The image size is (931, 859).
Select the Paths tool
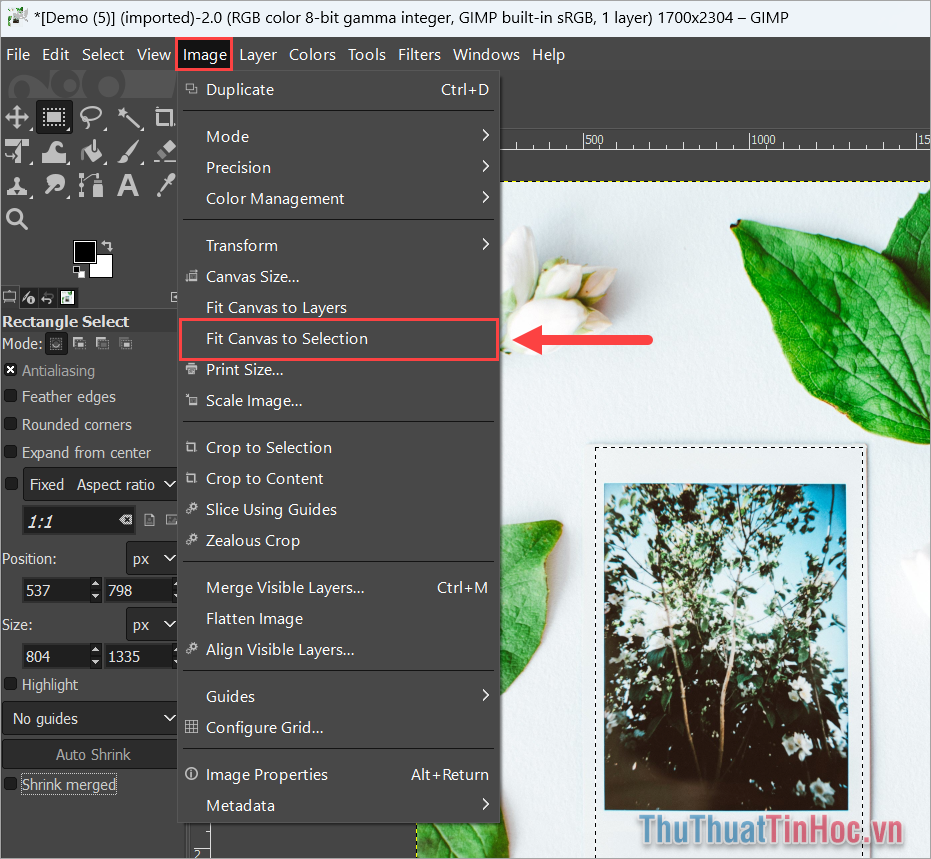tap(91, 186)
